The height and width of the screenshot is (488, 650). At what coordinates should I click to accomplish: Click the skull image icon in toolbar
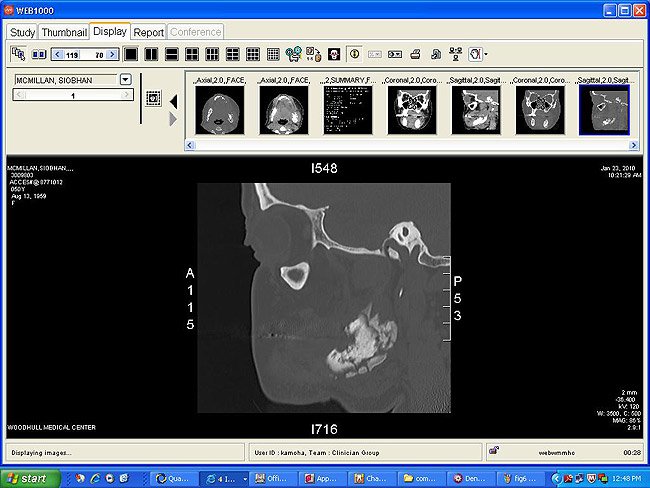(334, 53)
